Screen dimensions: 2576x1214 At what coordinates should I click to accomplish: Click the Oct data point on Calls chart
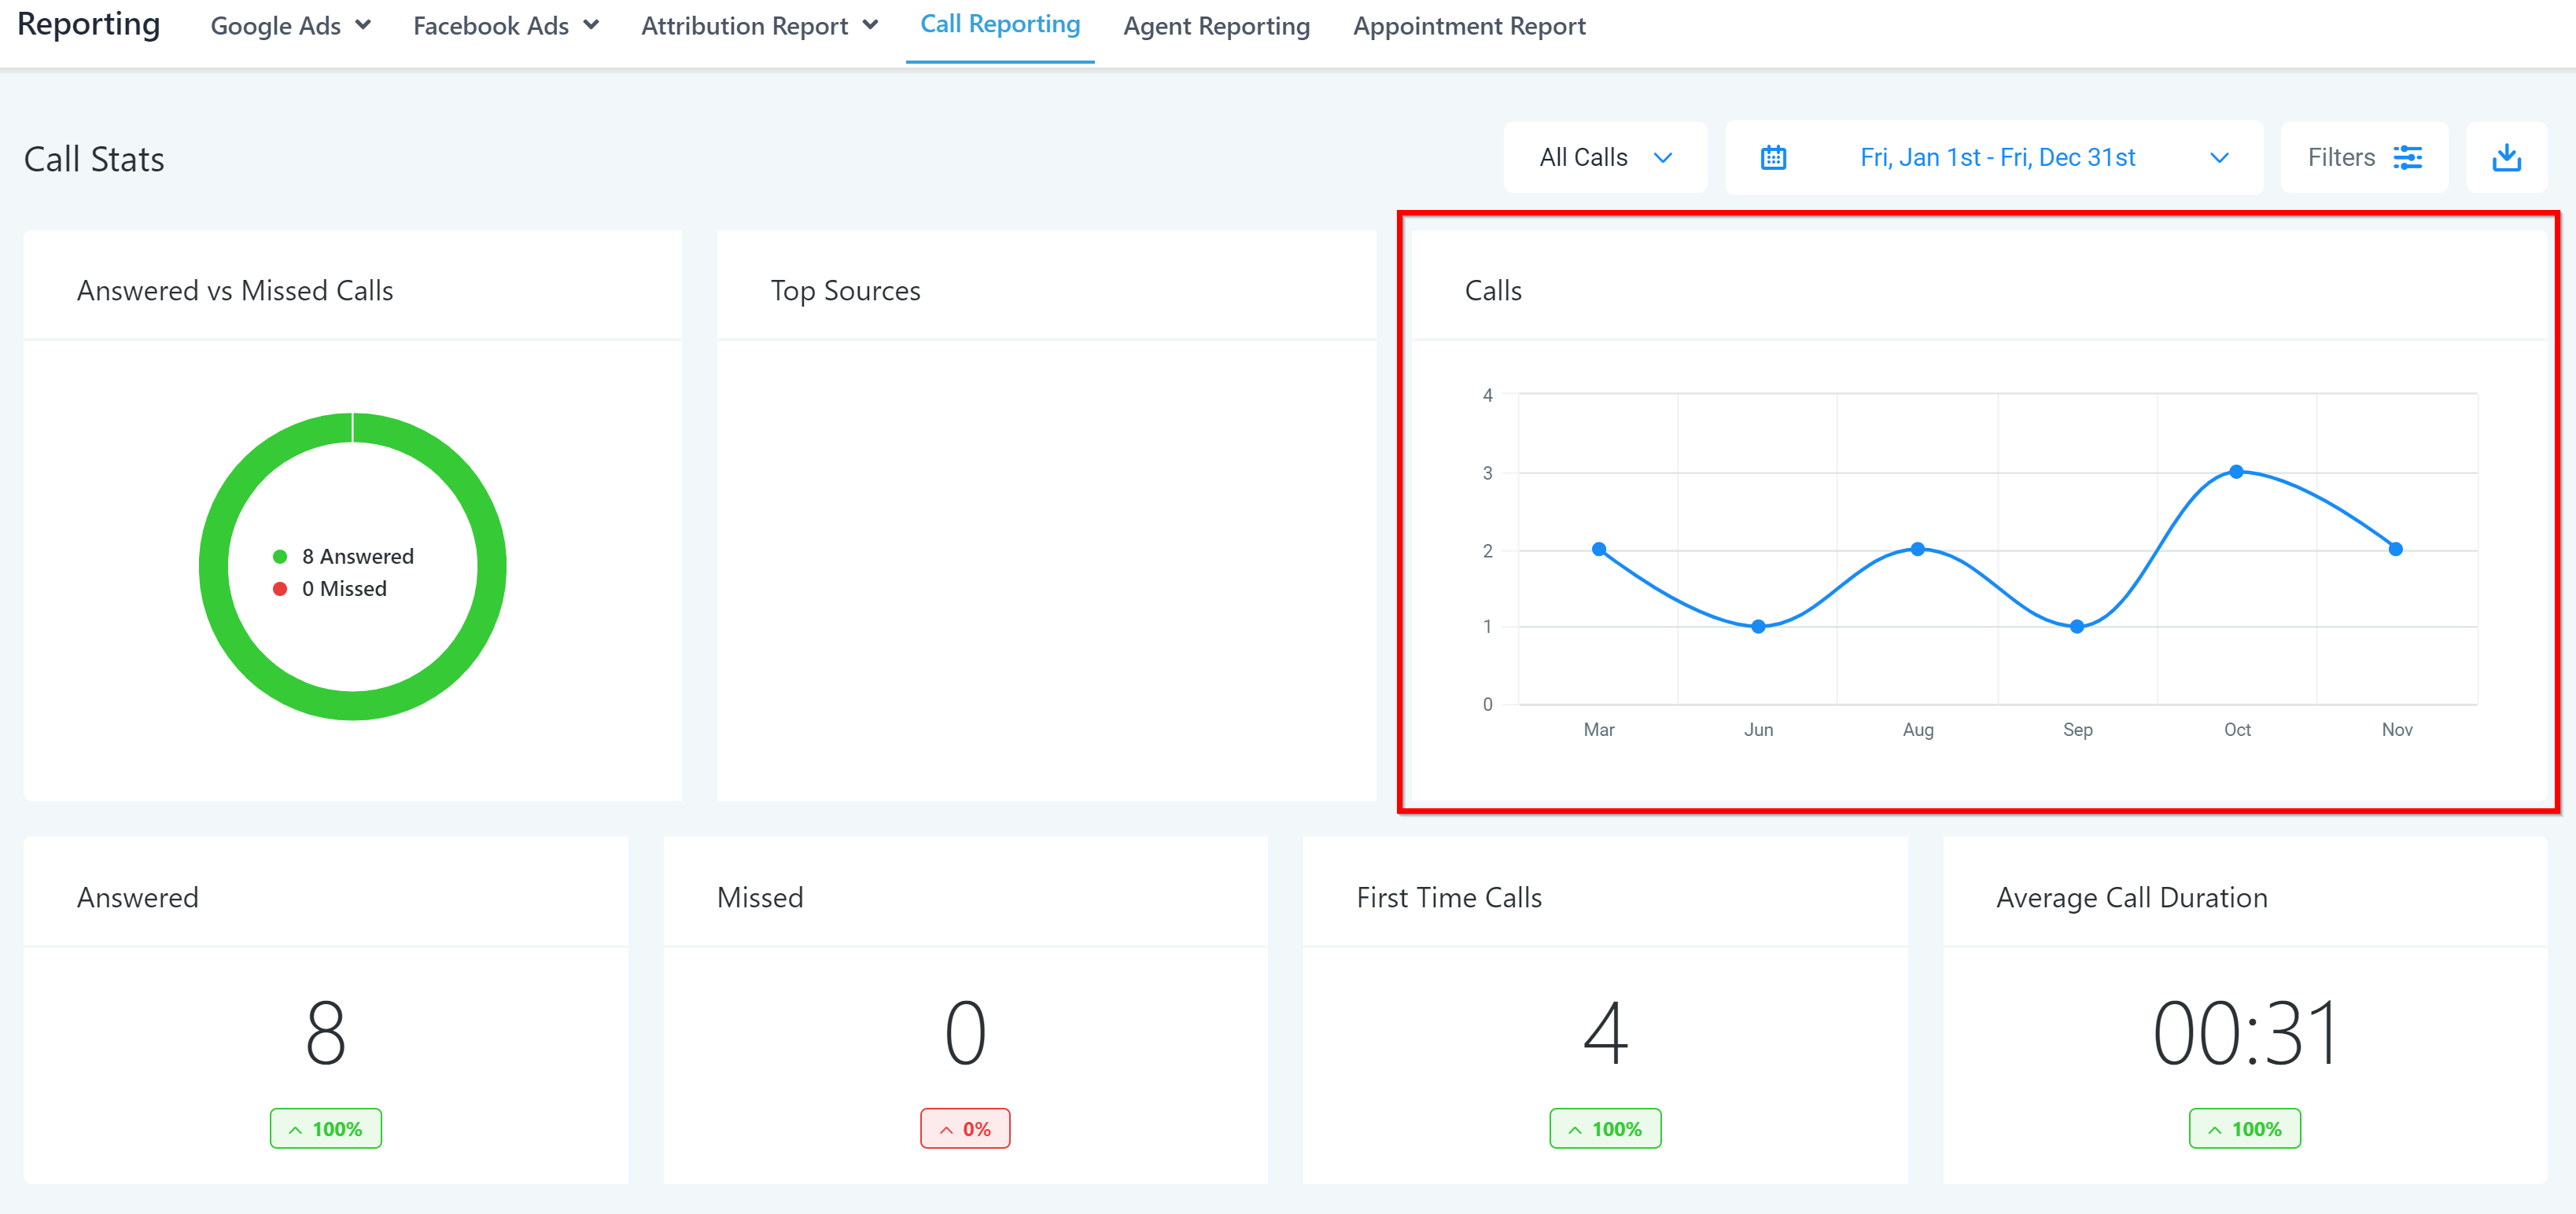tap(2236, 471)
